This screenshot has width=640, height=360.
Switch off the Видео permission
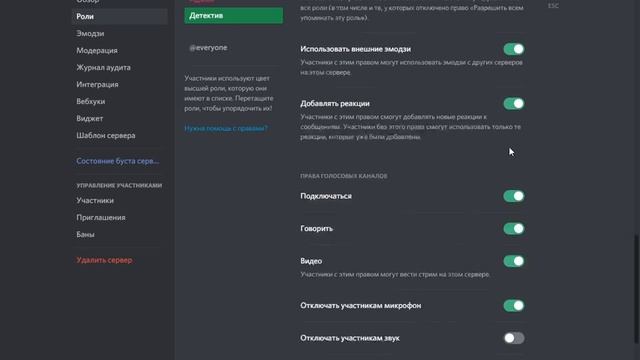[513, 261]
